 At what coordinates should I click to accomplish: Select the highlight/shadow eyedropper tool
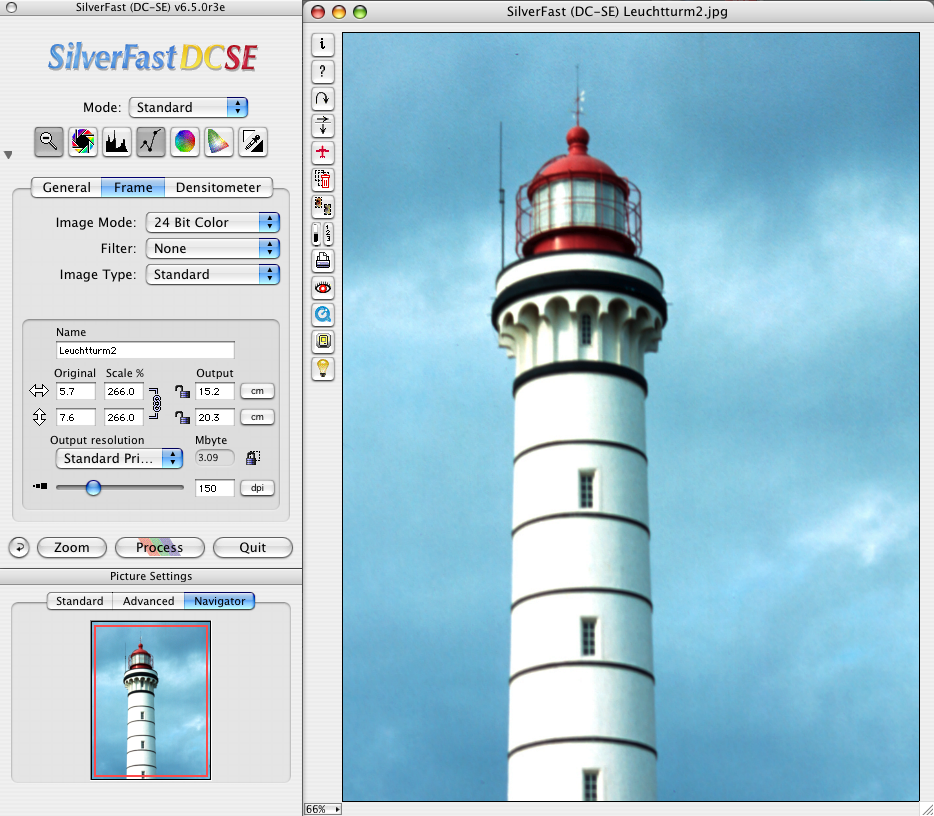pos(252,142)
